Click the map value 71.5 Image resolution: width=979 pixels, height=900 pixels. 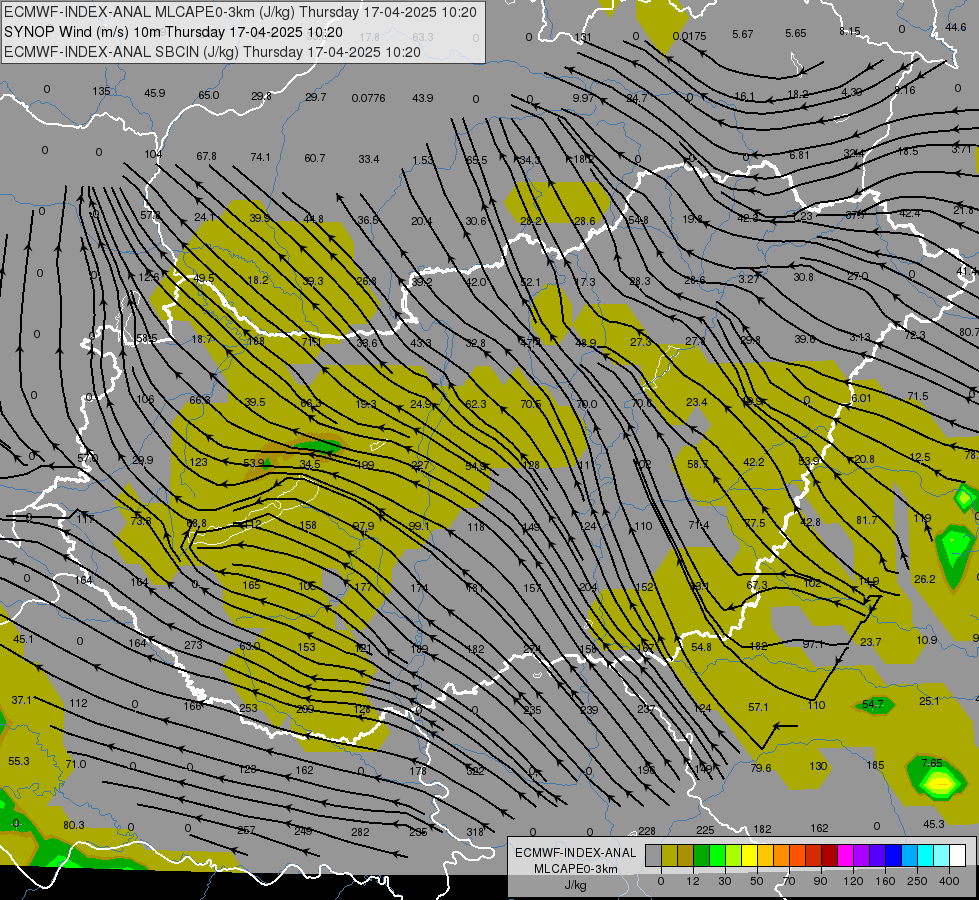tap(918, 396)
